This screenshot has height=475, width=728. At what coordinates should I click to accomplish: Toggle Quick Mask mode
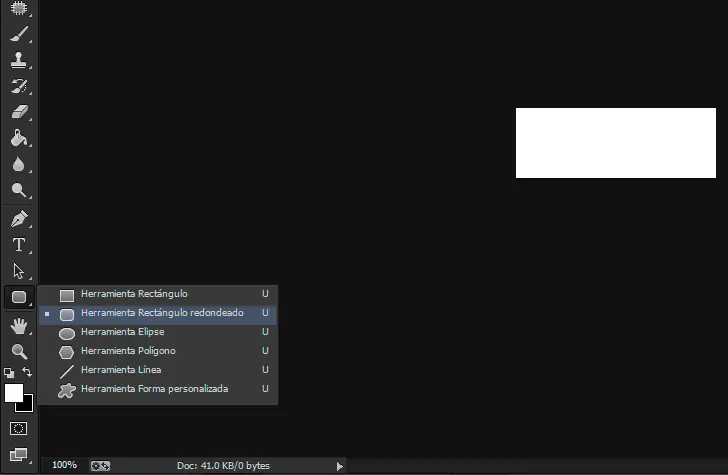[19, 428]
